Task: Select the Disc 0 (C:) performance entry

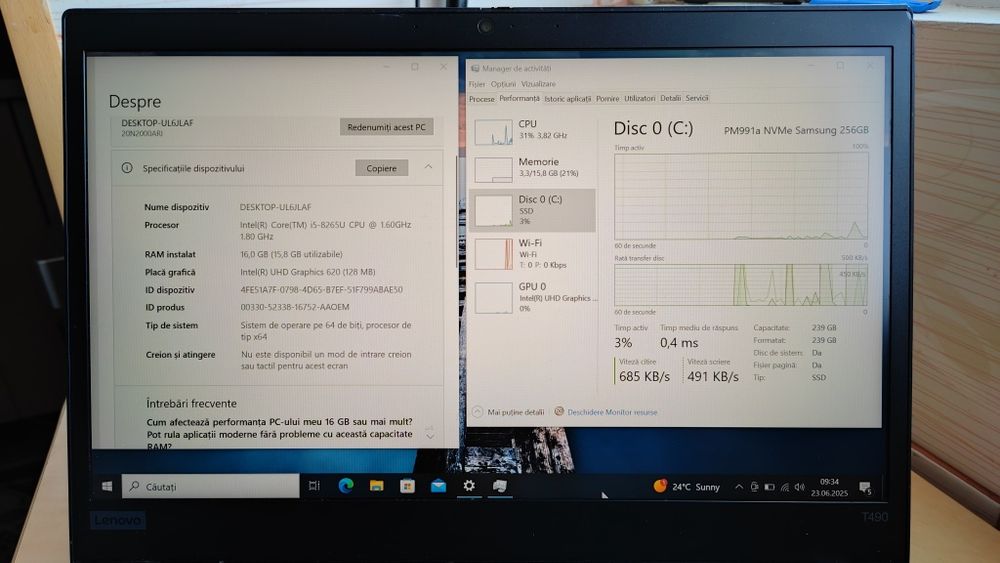Action: [533, 210]
